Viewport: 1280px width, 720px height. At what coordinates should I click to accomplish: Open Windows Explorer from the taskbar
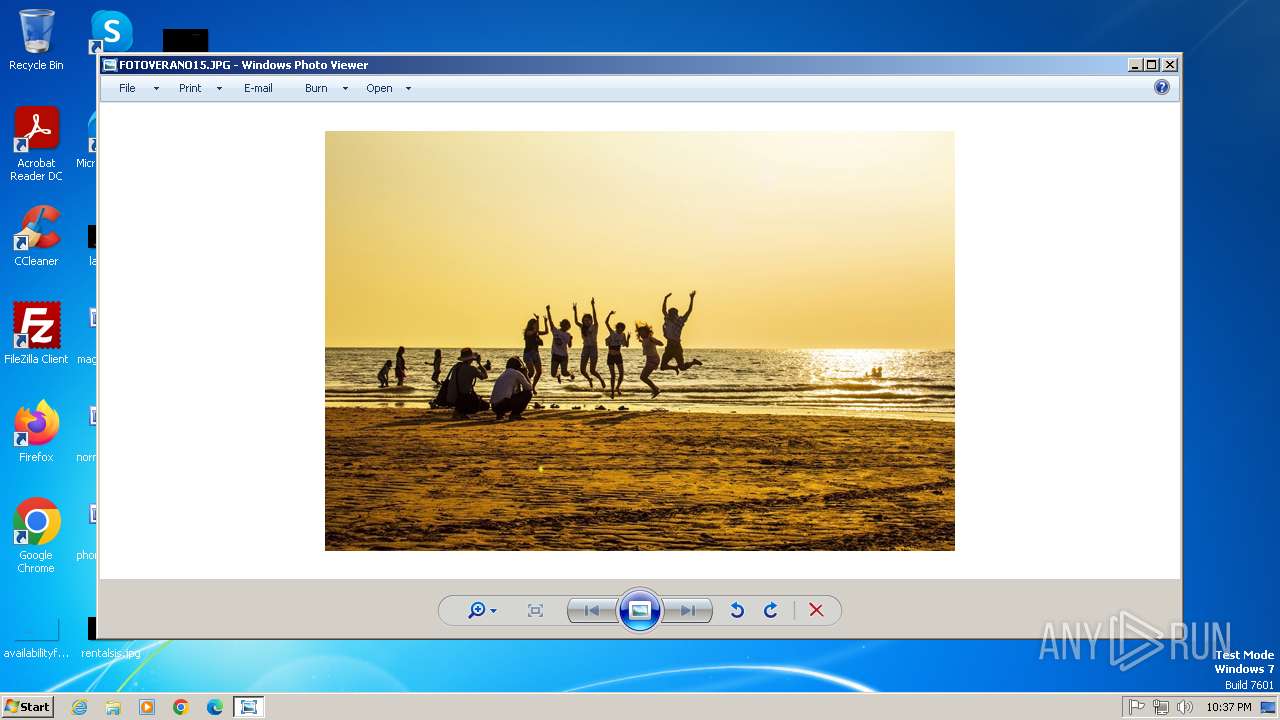click(113, 707)
